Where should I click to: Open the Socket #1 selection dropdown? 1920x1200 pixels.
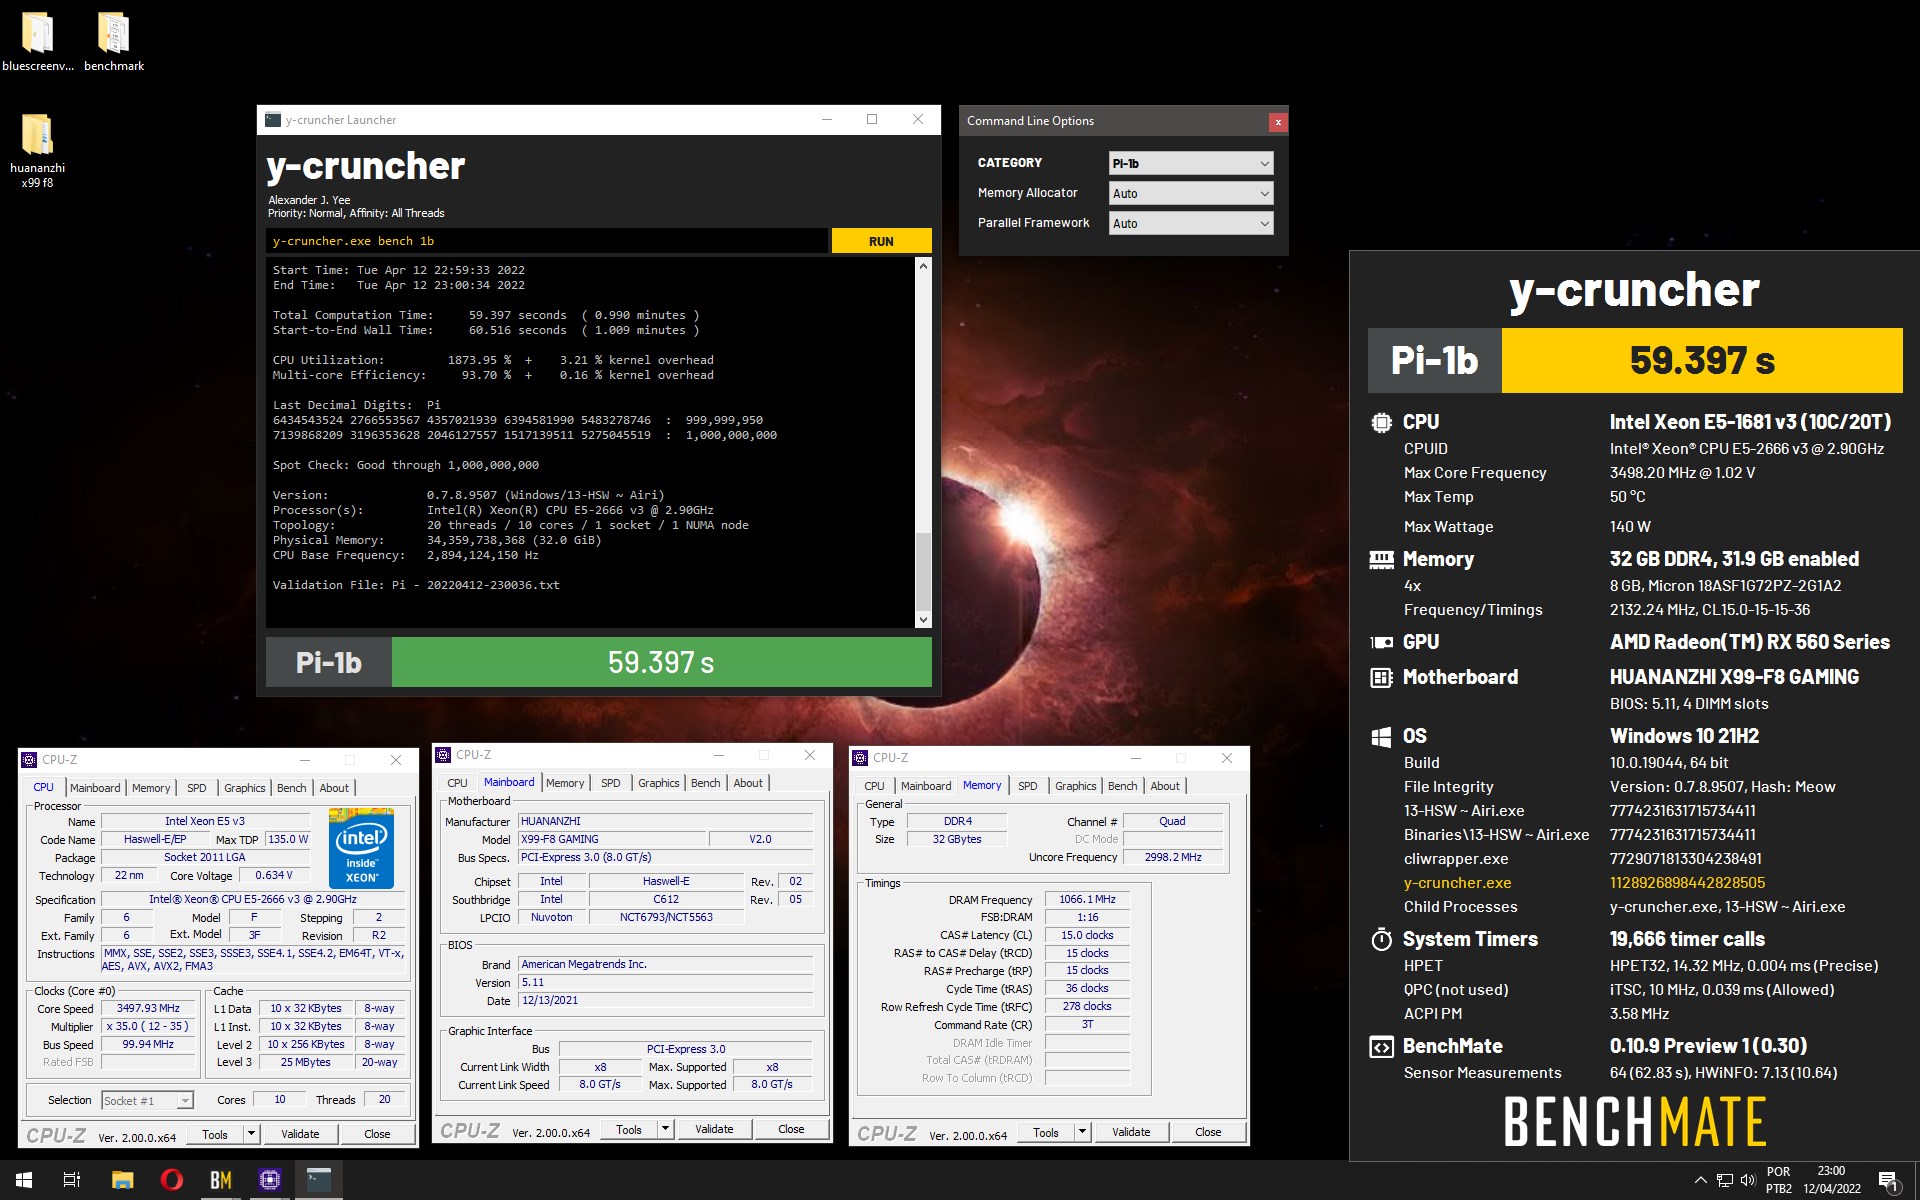[x=147, y=1100]
